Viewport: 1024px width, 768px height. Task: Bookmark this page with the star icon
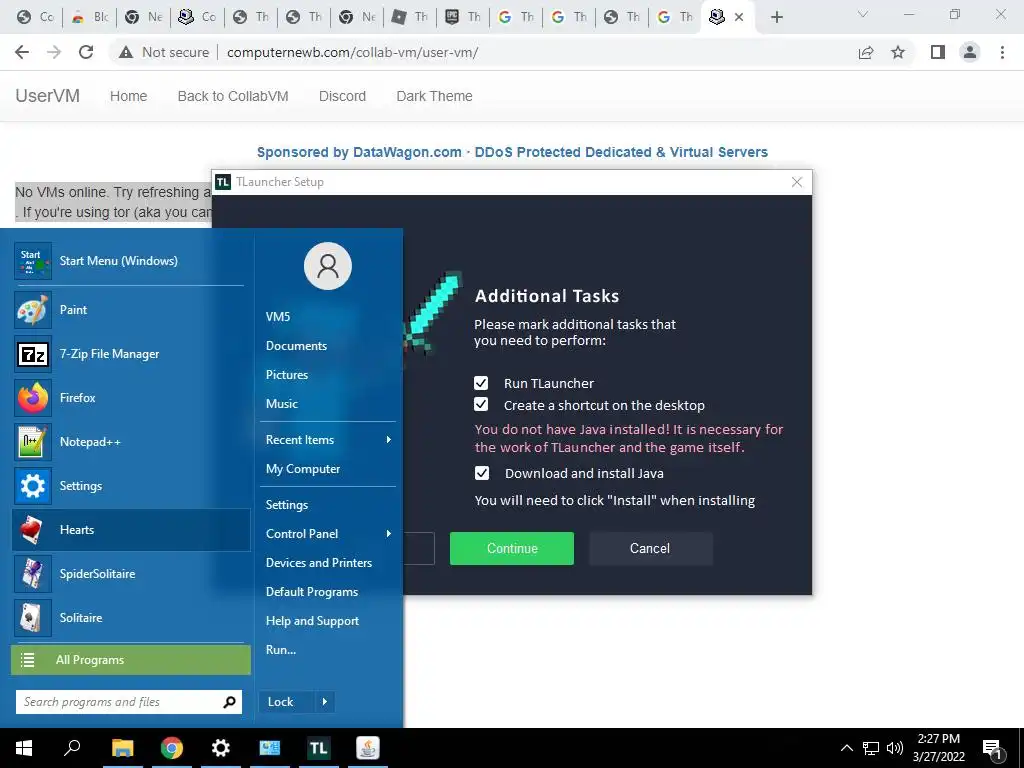tap(898, 52)
